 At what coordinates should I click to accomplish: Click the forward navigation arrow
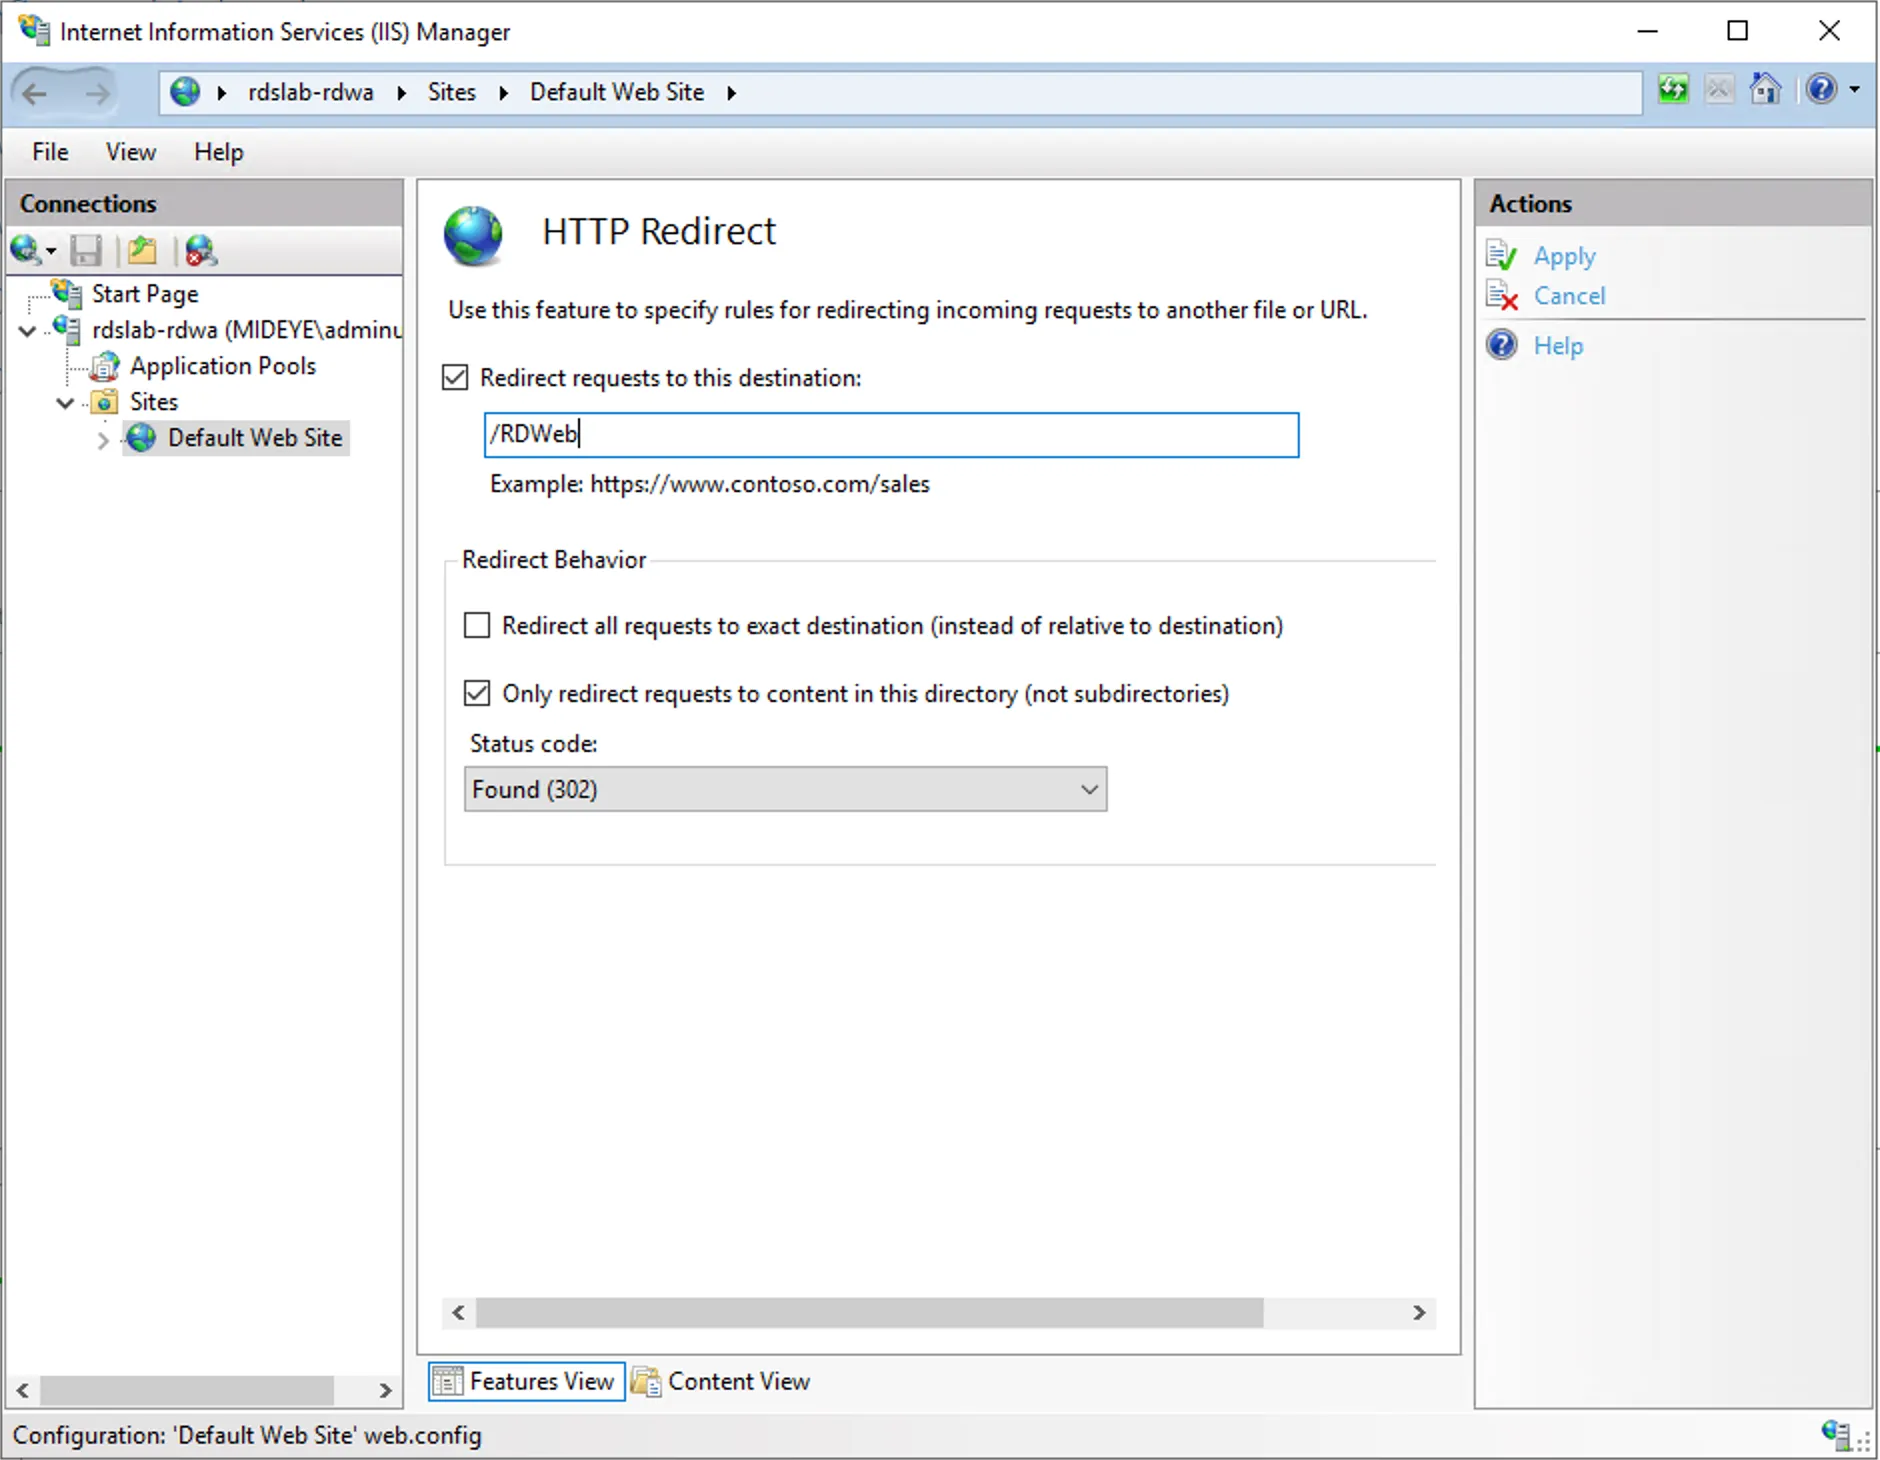pos(97,92)
